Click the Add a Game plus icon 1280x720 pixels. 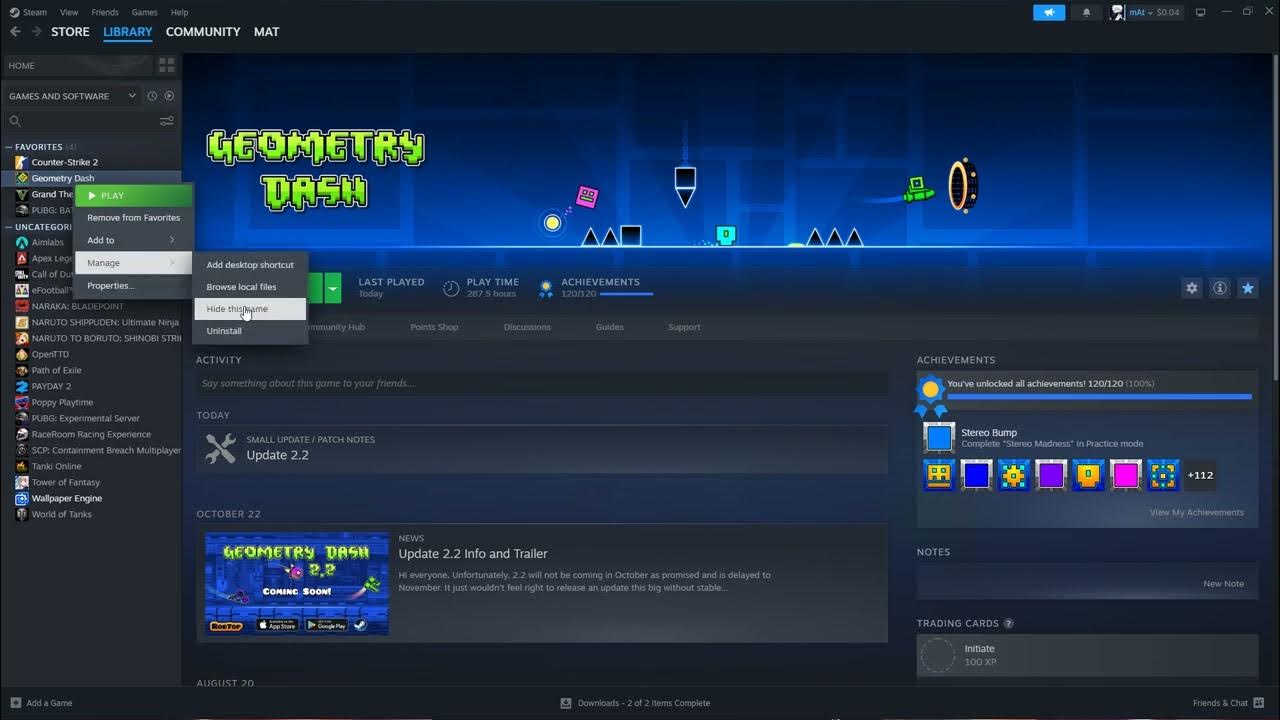[x=15, y=703]
